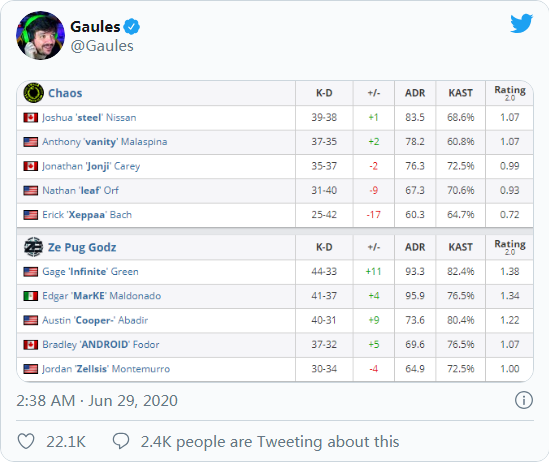Select player Gage 'Infinite' Green
Image resolution: width=549 pixels, height=462 pixels.
pos(90,272)
